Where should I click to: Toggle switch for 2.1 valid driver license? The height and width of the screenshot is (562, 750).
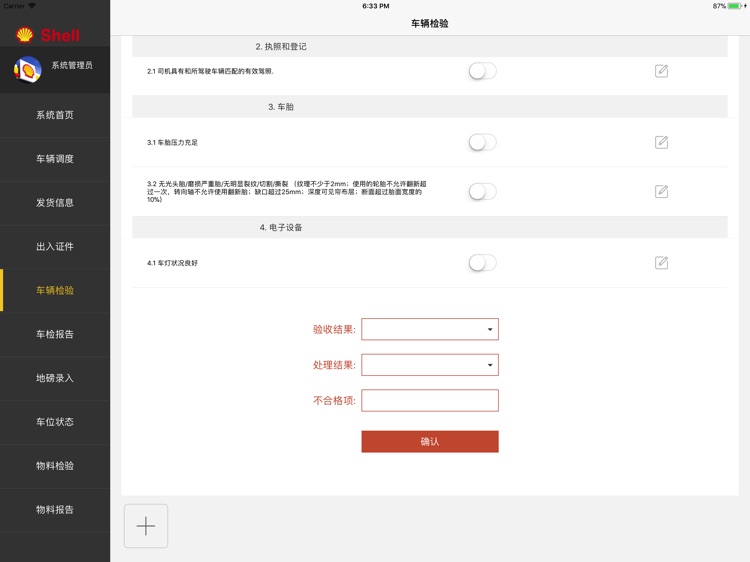[483, 71]
